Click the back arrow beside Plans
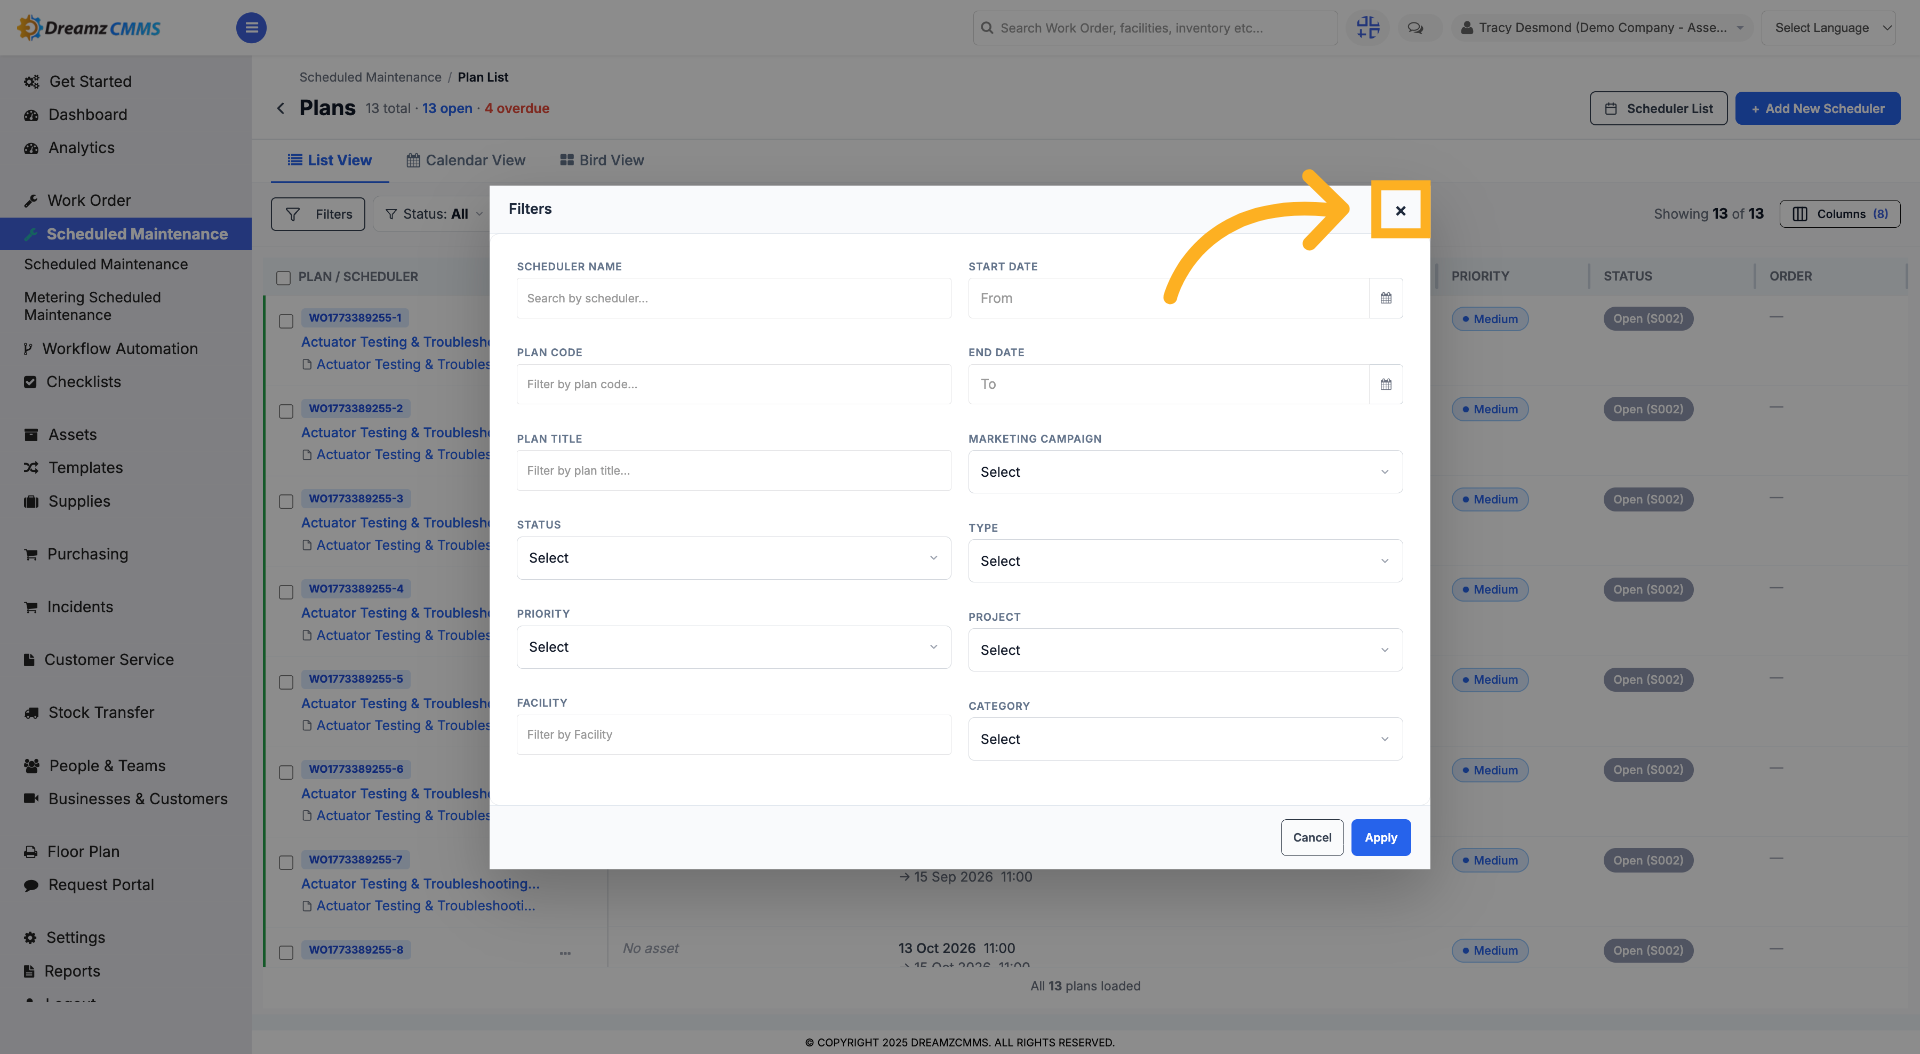The width and height of the screenshot is (1920, 1054). pos(281,108)
